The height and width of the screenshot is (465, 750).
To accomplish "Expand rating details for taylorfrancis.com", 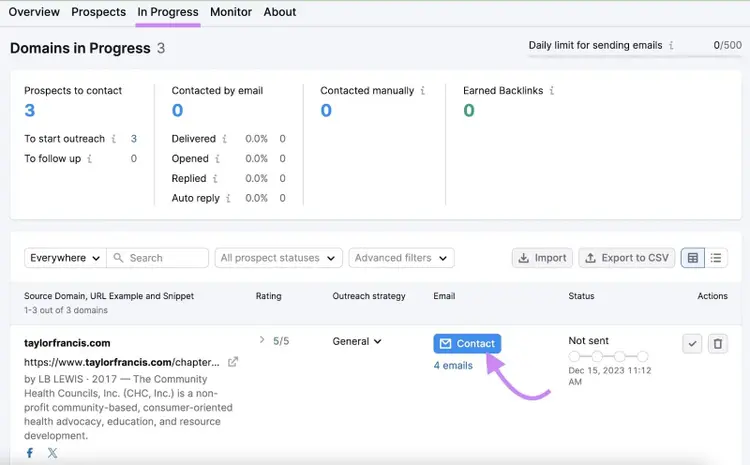I will (262, 340).
